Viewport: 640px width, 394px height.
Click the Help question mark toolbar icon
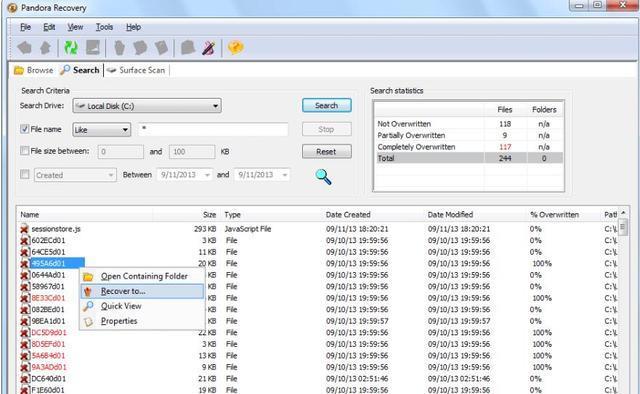(236, 48)
